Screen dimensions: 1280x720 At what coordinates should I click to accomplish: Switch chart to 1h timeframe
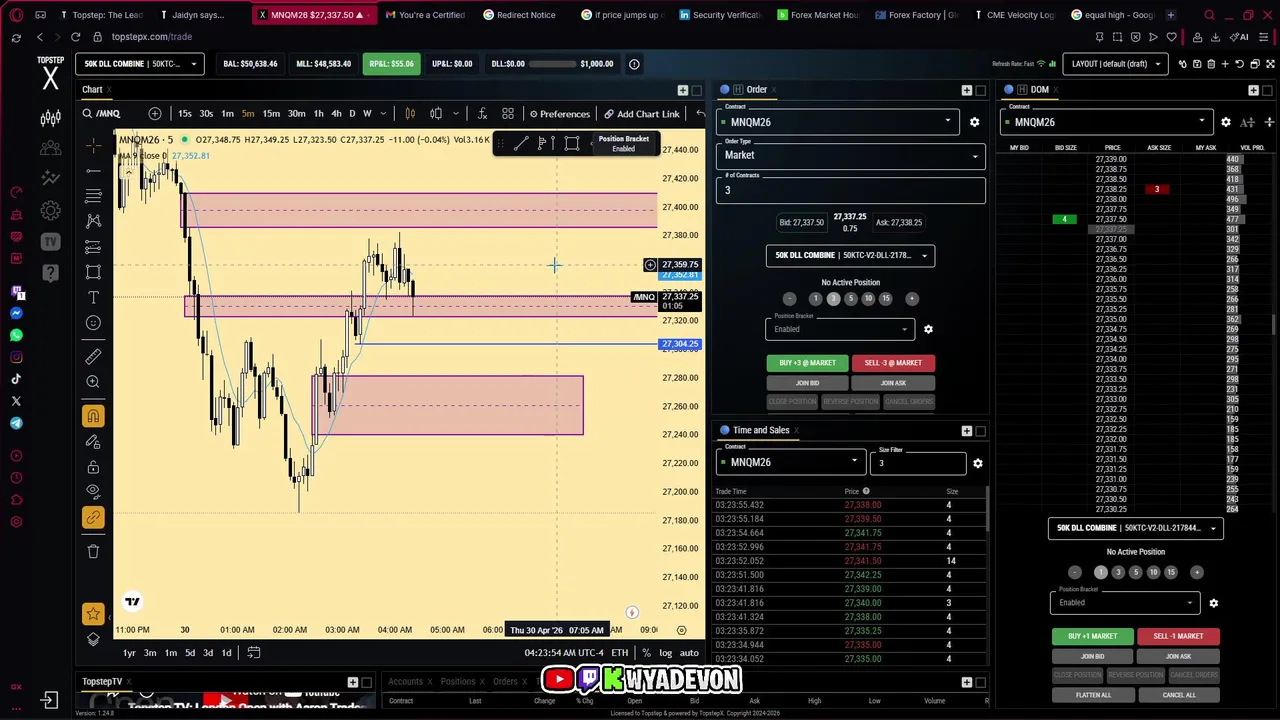[x=318, y=114]
